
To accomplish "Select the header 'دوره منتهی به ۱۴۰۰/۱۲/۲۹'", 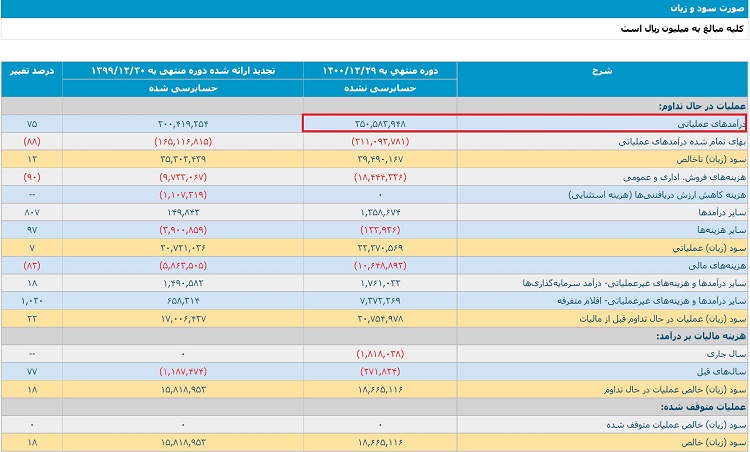I will [x=380, y=71].
